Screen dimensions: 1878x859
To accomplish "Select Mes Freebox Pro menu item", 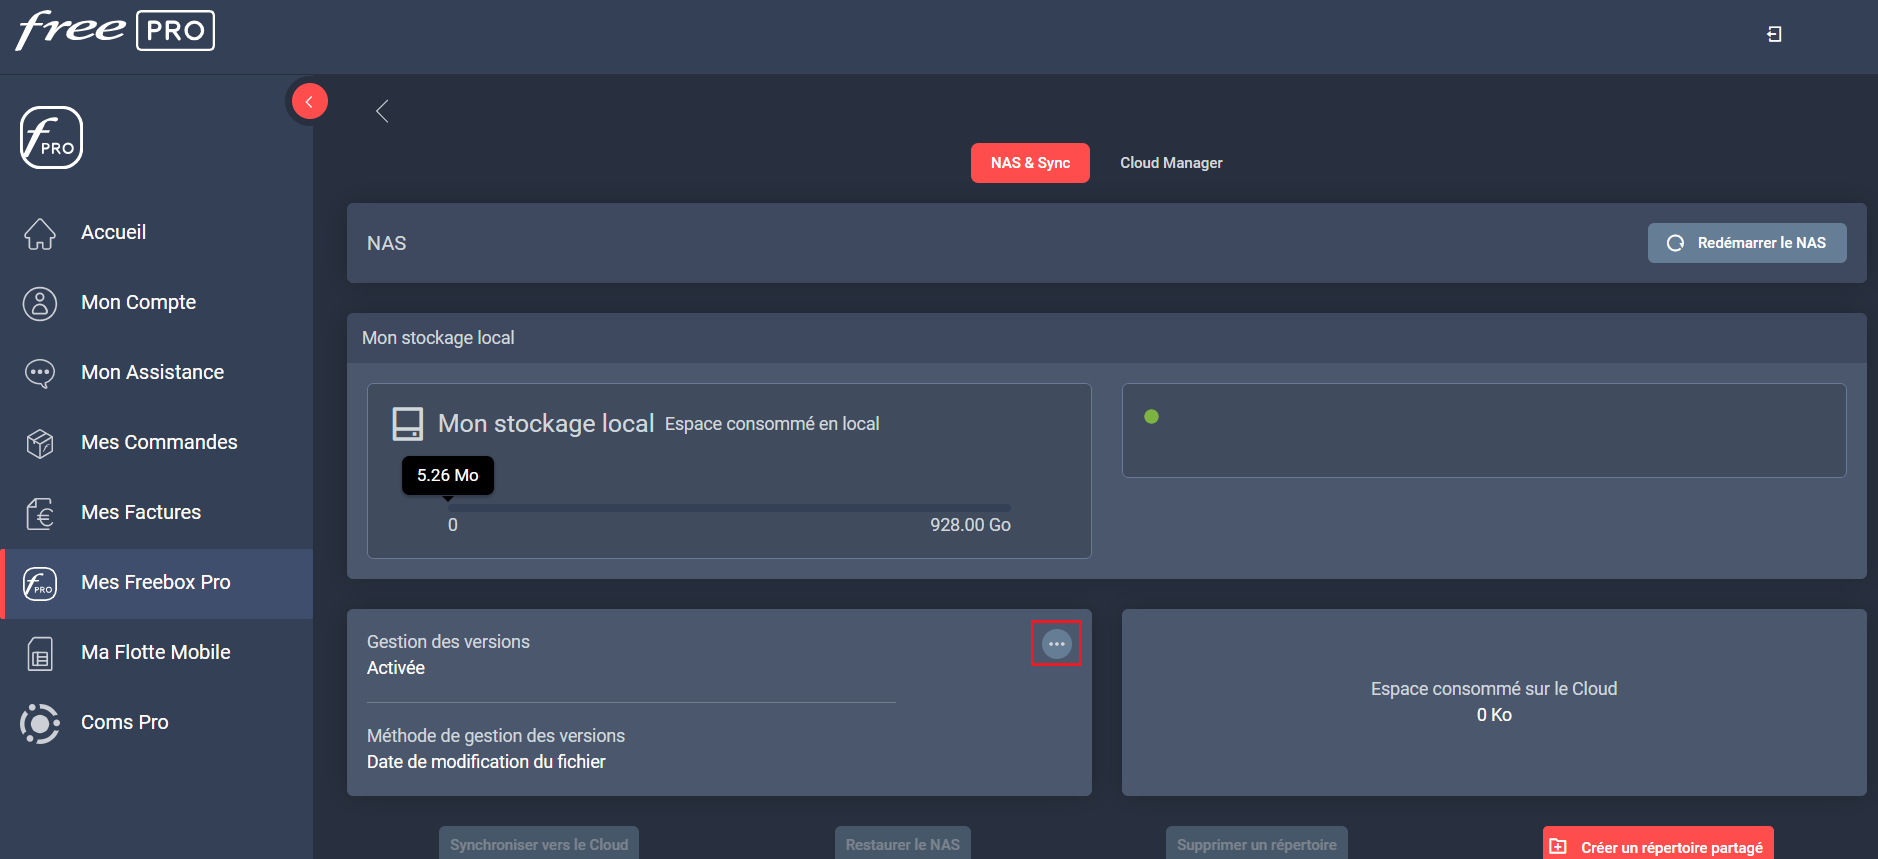I will 156,583.
